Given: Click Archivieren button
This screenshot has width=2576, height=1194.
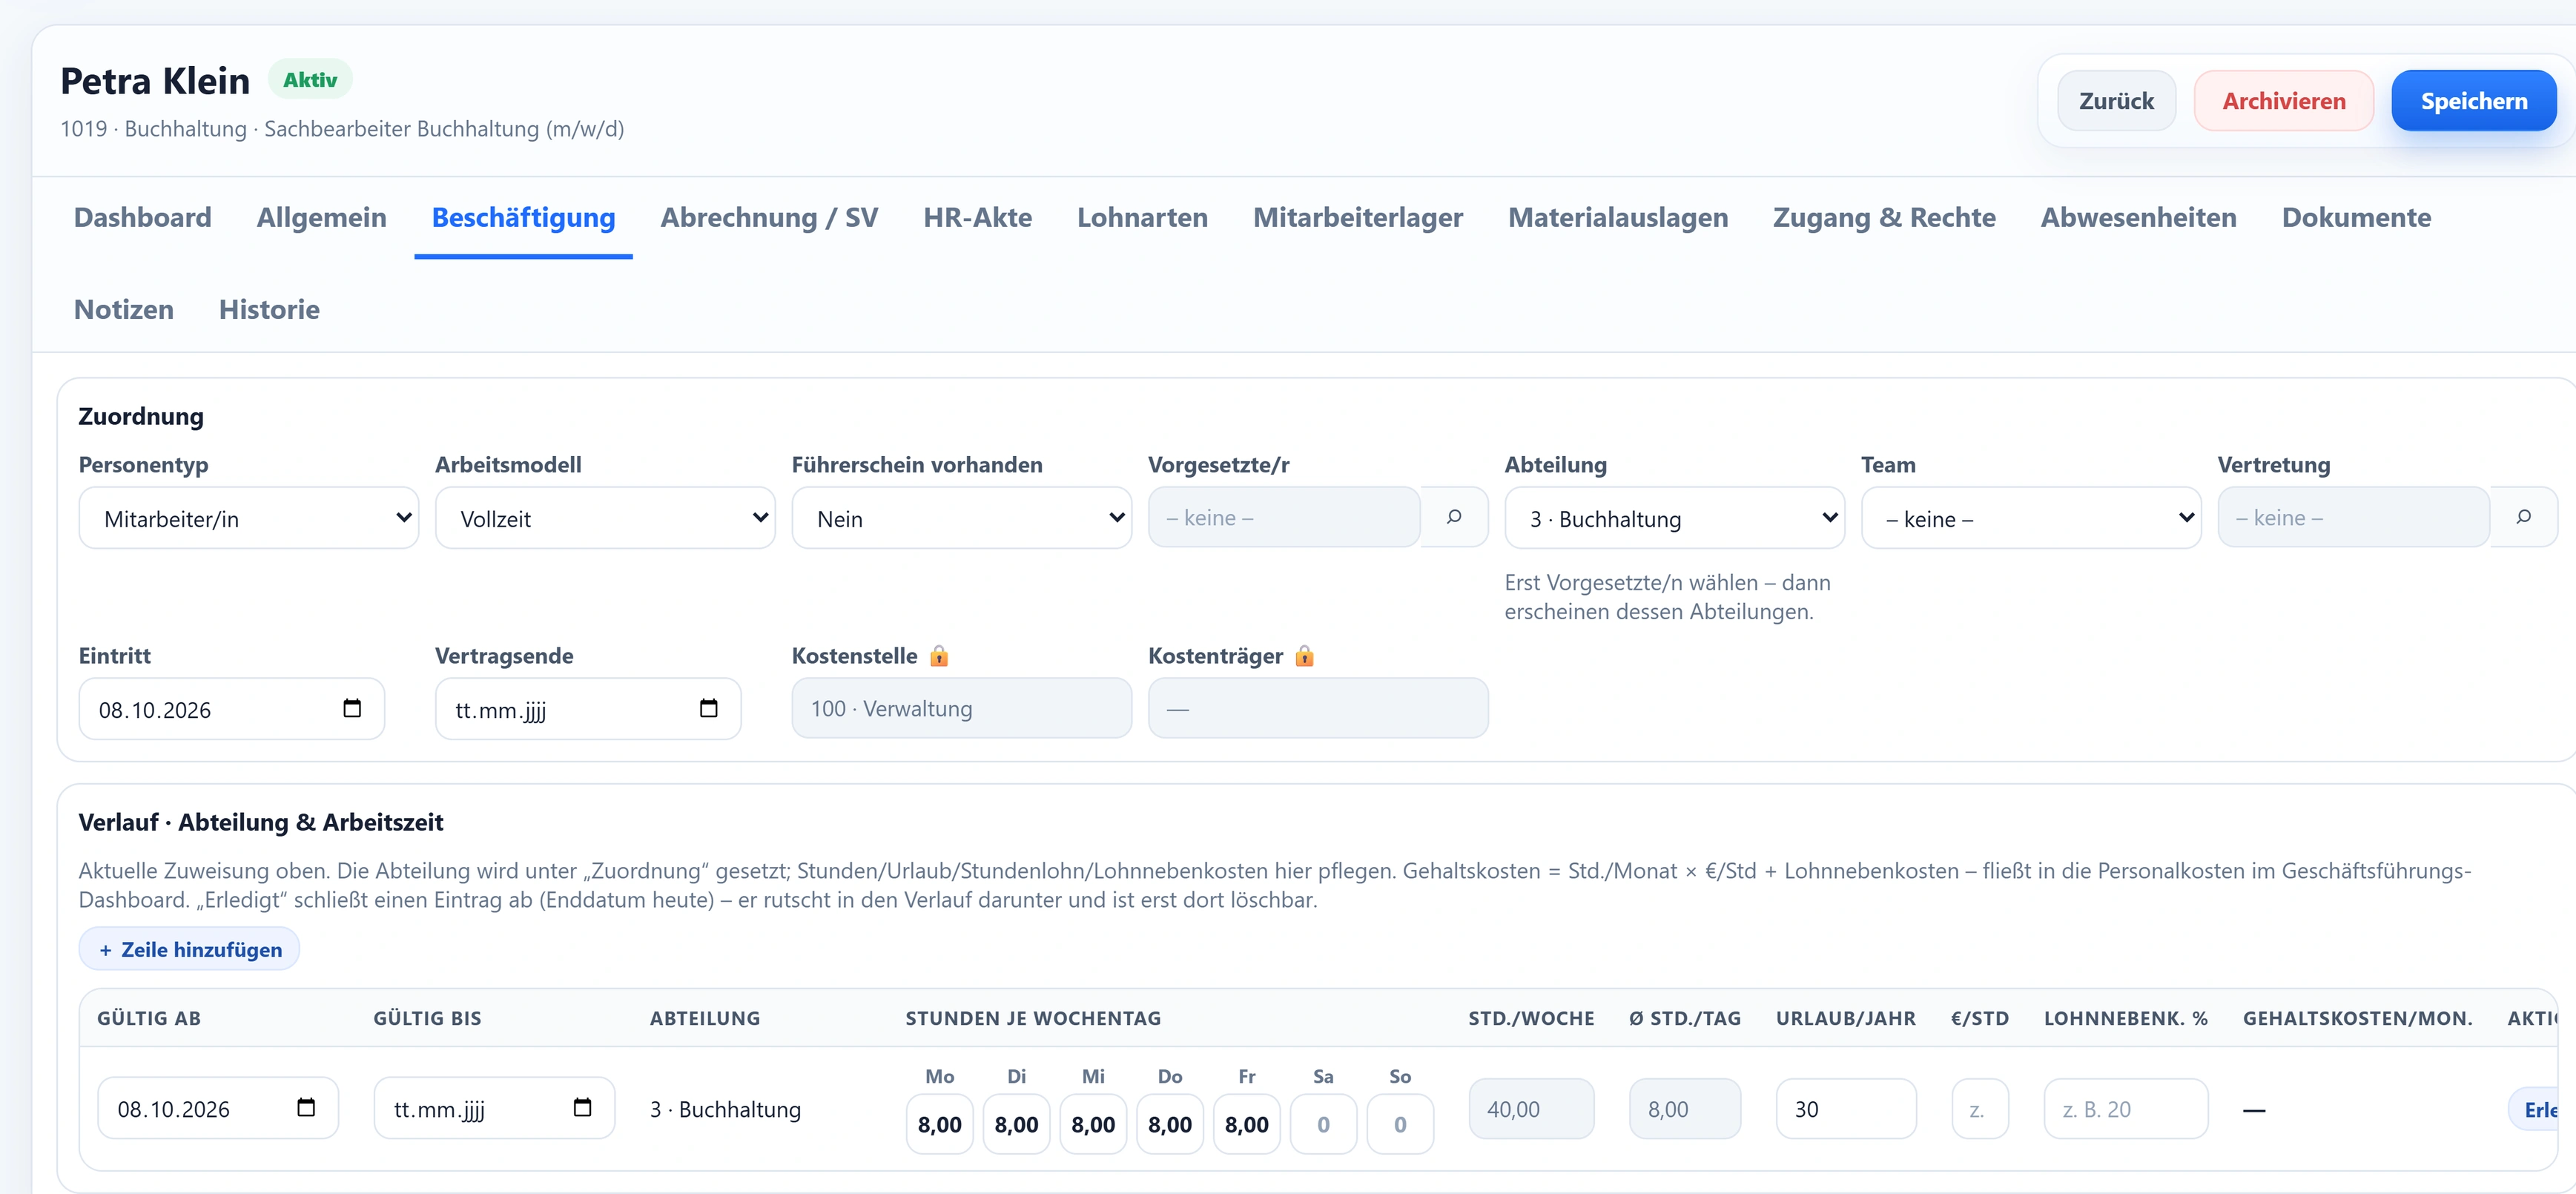Looking at the screenshot, I should coord(2284,101).
